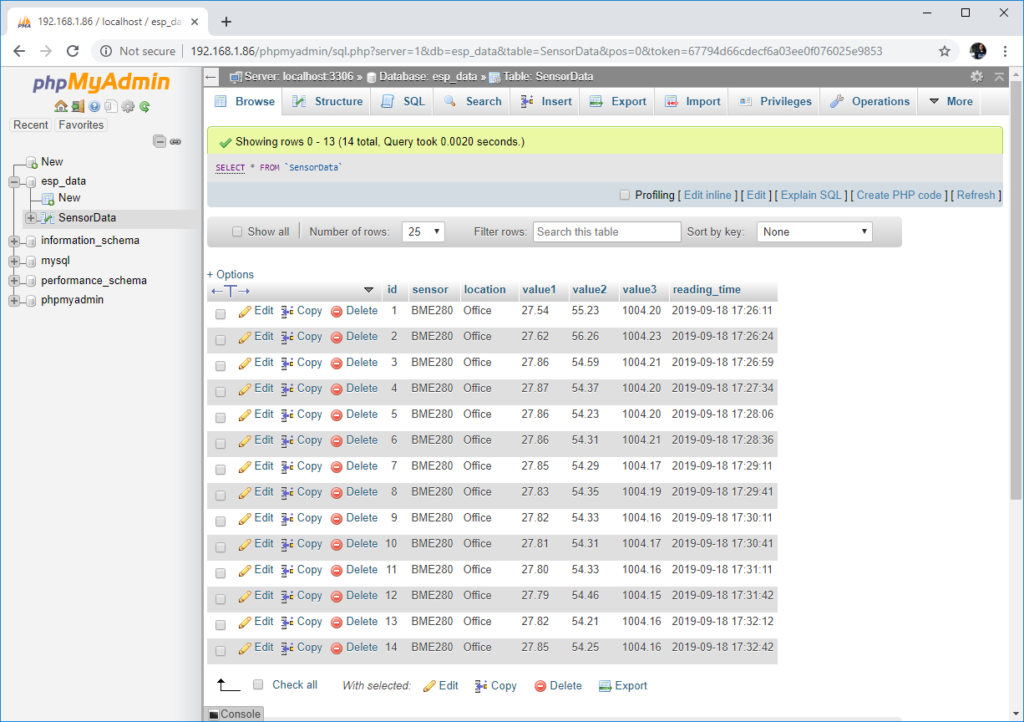
Task: Click the log out icon in the sidebar
Action: 77,106
